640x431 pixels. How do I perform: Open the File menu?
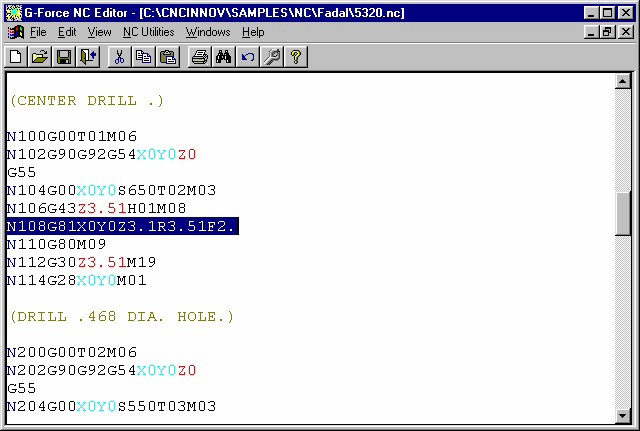[x=38, y=32]
